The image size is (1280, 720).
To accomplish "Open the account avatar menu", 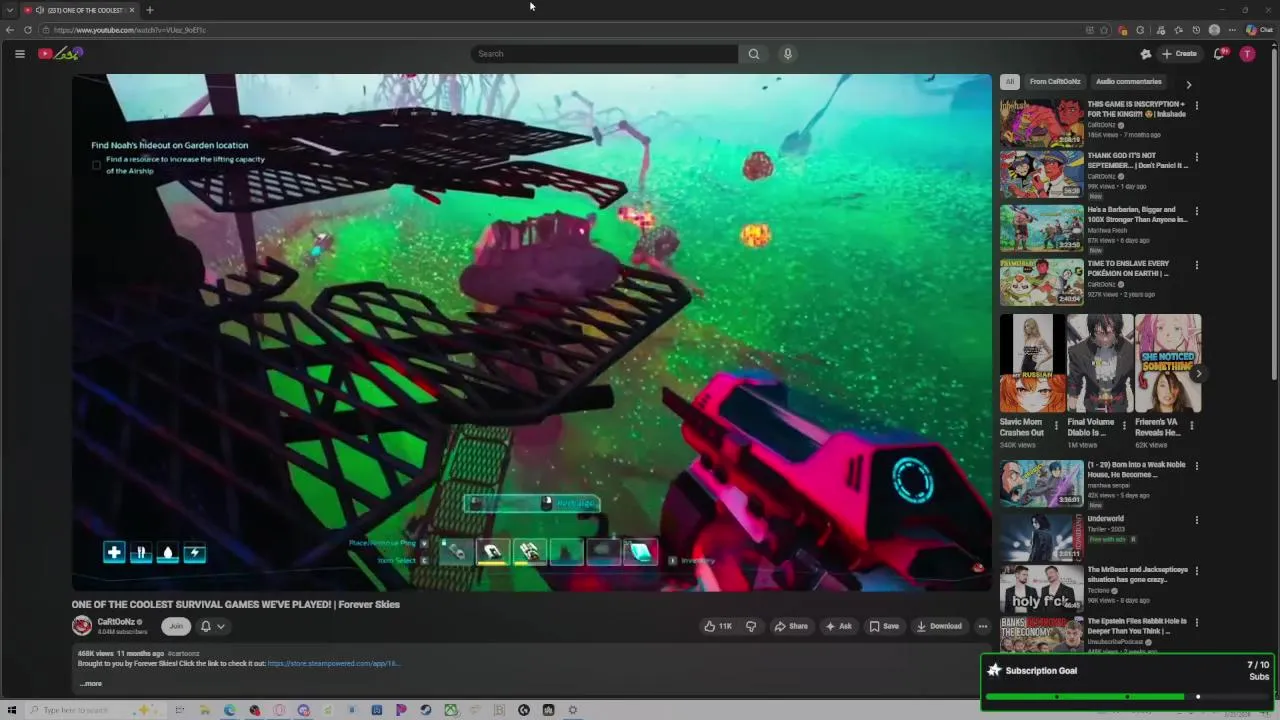I will tap(1247, 54).
